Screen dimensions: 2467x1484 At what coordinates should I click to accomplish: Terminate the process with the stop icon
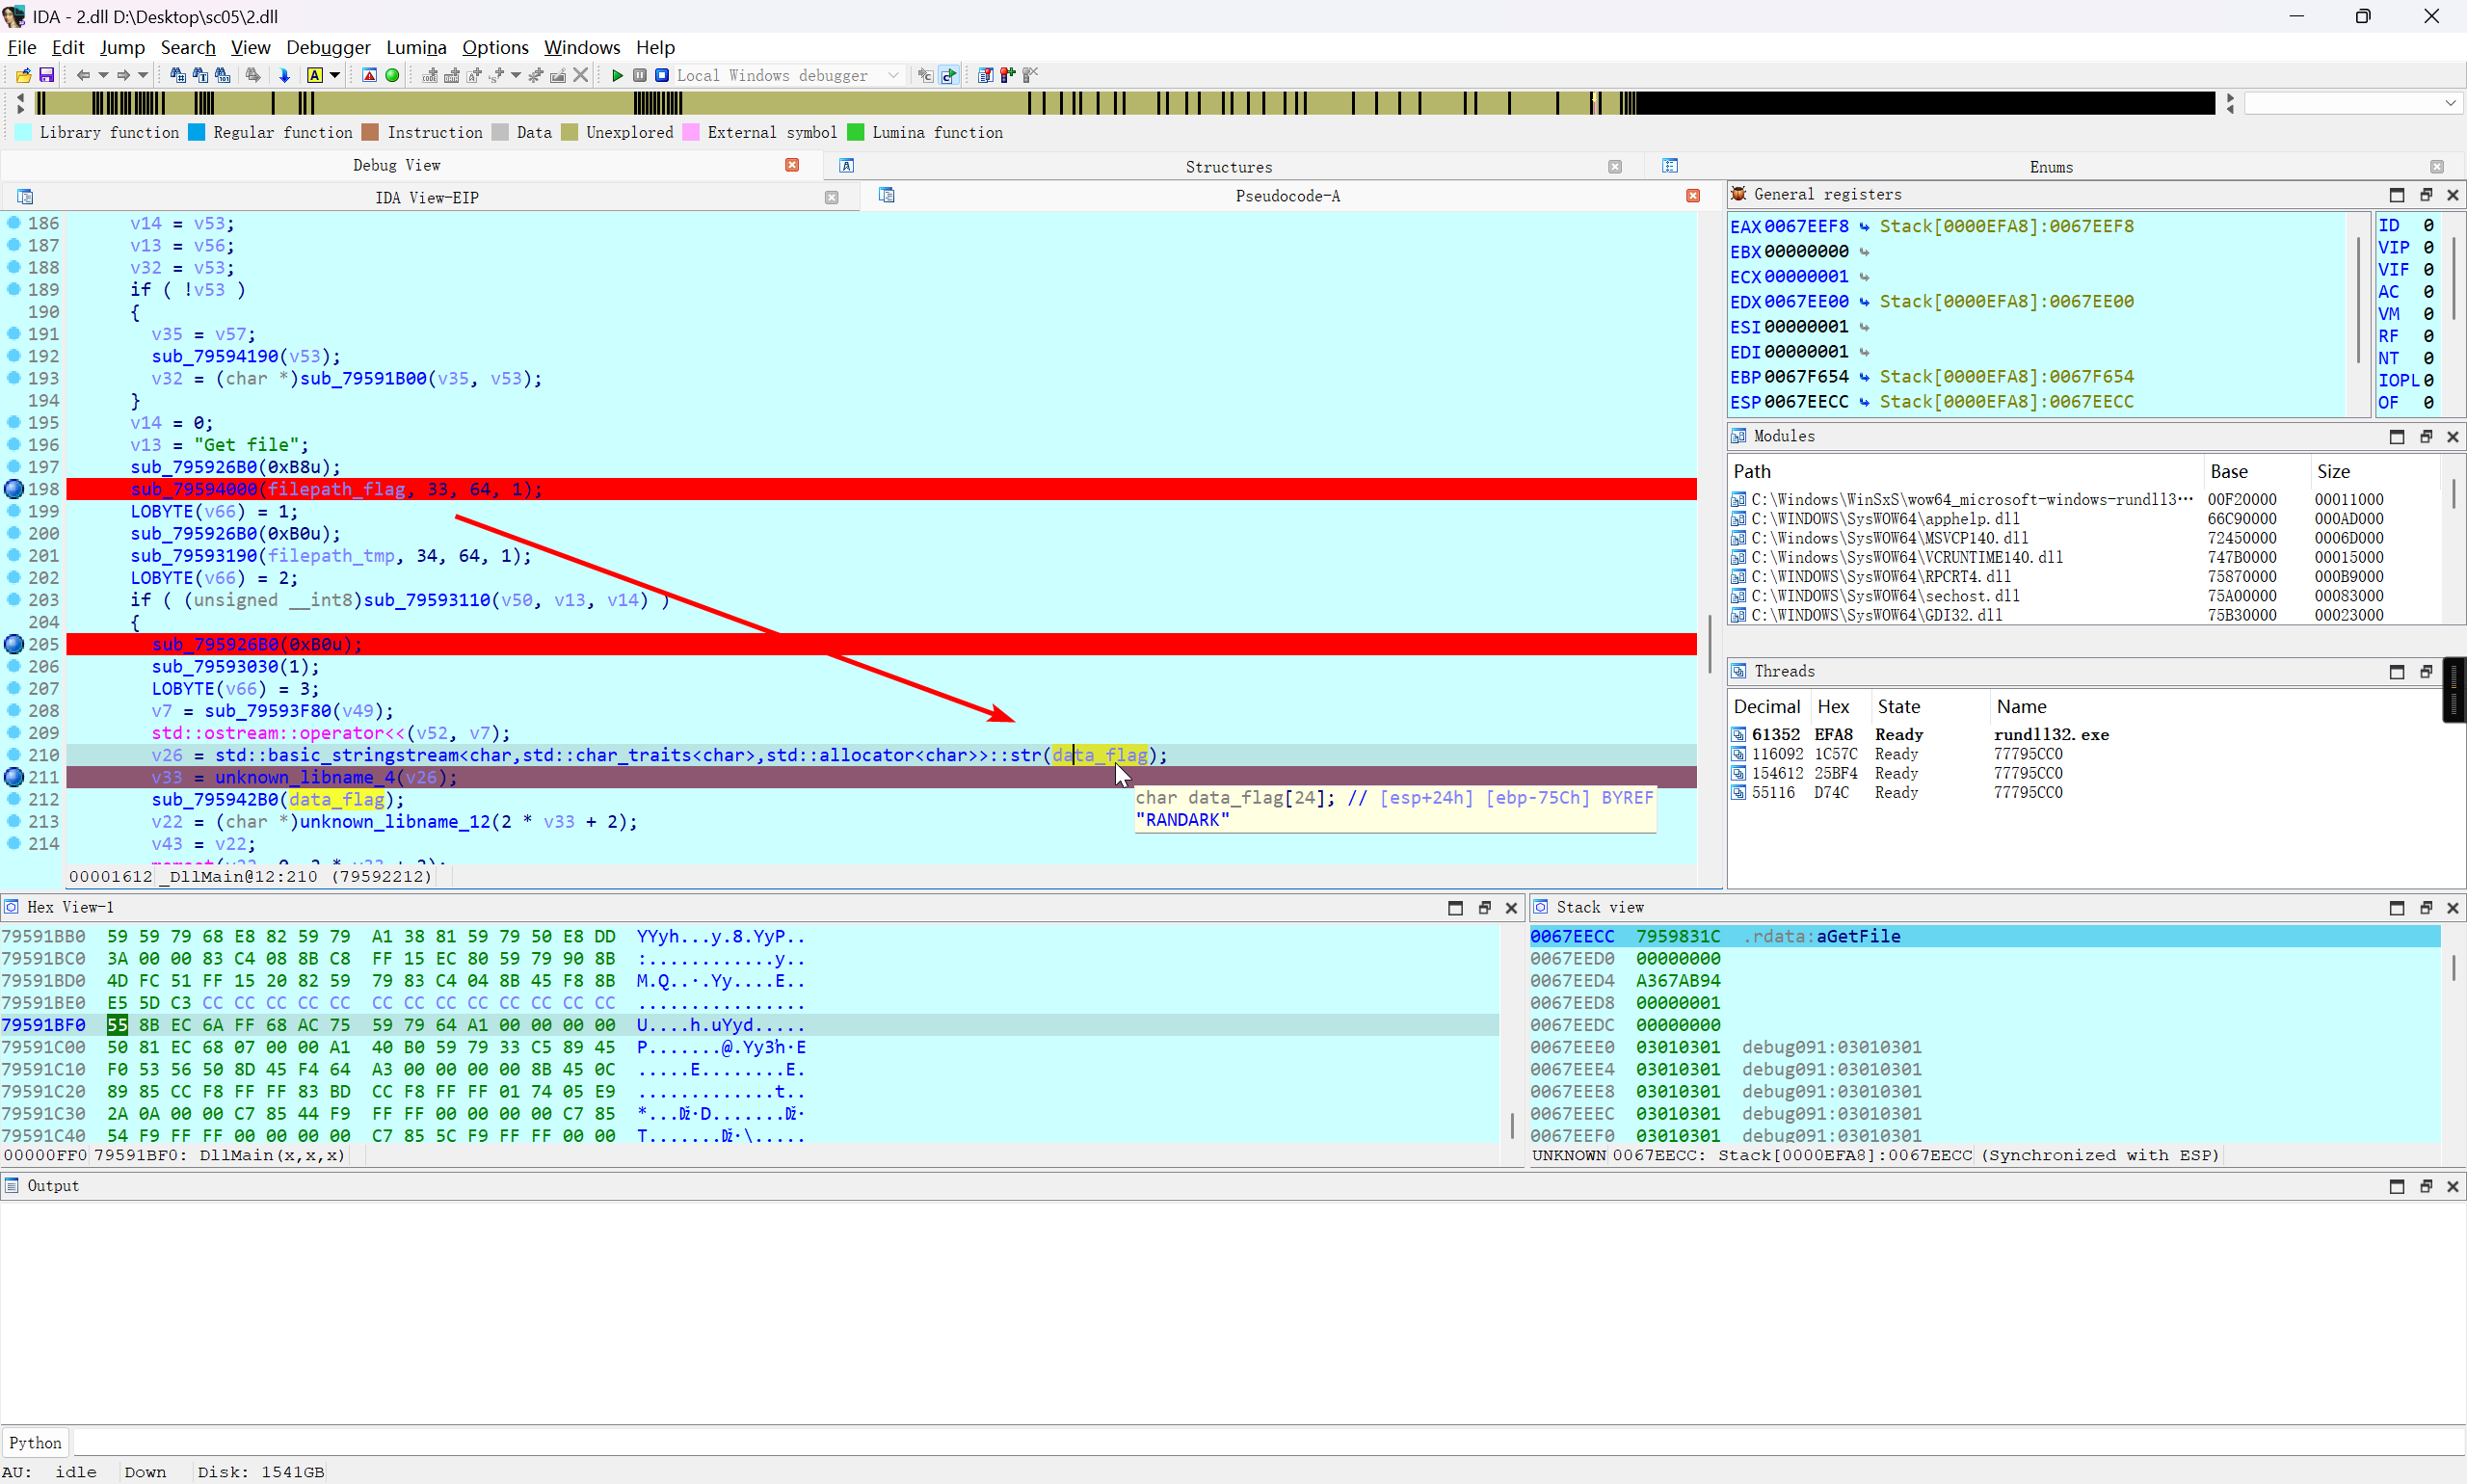coord(662,75)
